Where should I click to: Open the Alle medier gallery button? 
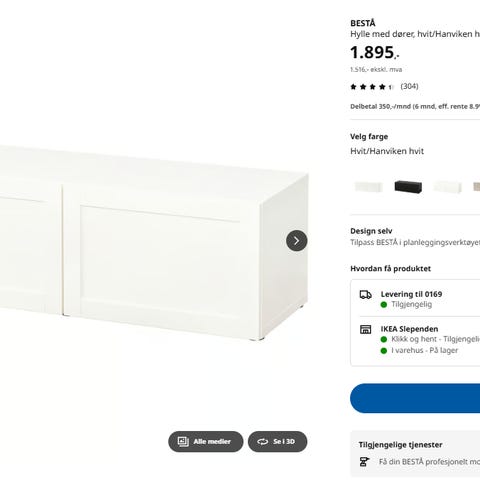point(206,441)
